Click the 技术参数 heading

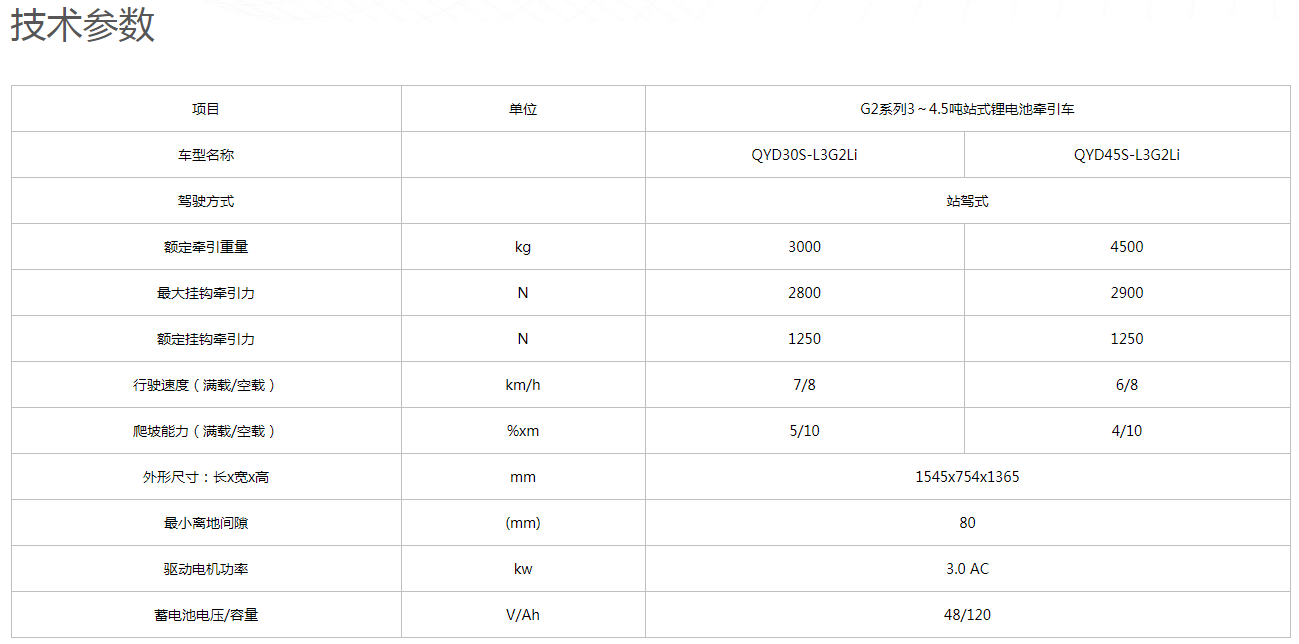(x=83, y=25)
